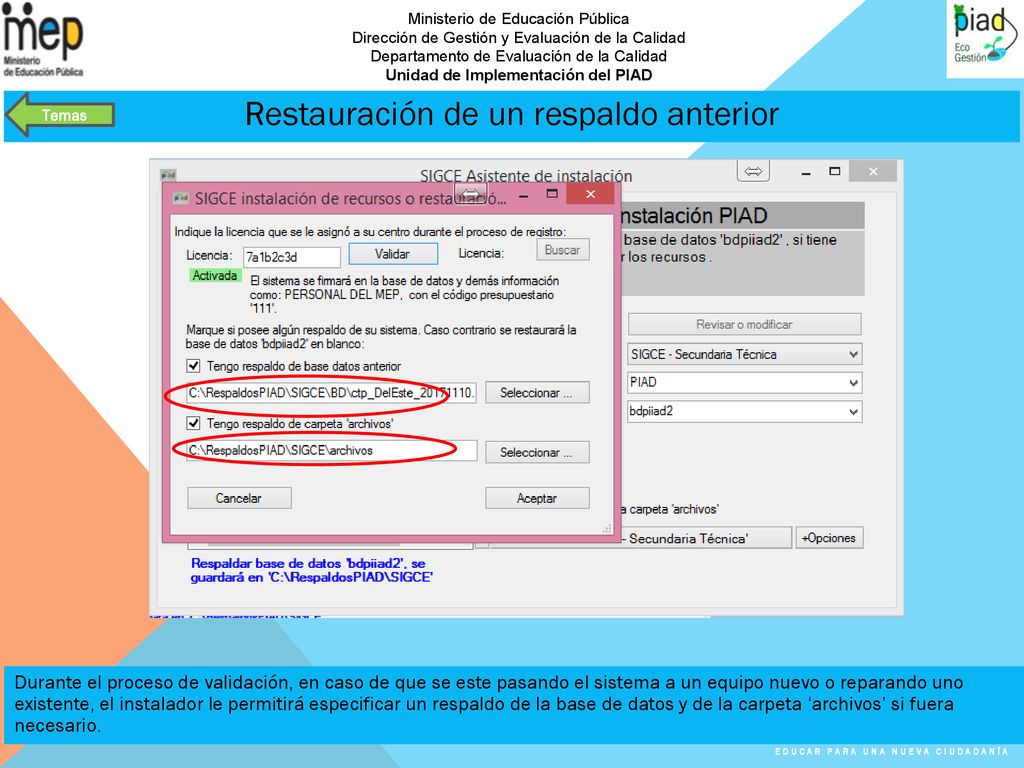This screenshot has height=768, width=1024.
Task: Click the Validar button next to the license
Action: (392, 254)
